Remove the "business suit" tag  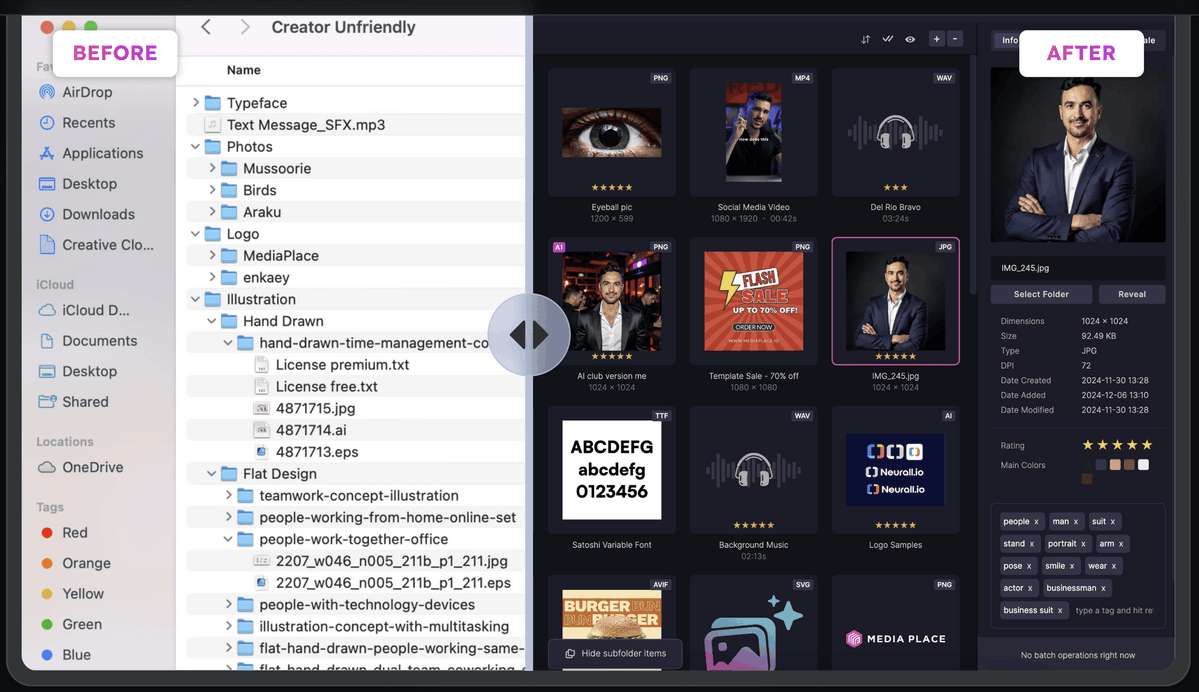tap(1060, 611)
